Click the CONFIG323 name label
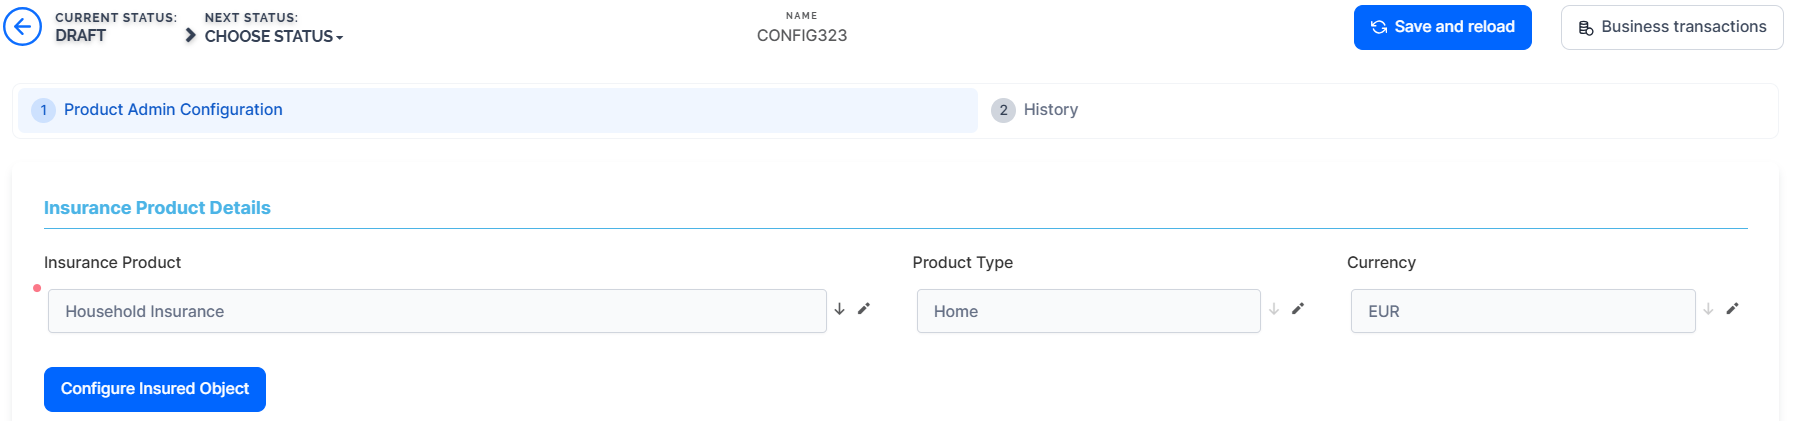The height and width of the screenshot is (421, 1802). [802, 35]
